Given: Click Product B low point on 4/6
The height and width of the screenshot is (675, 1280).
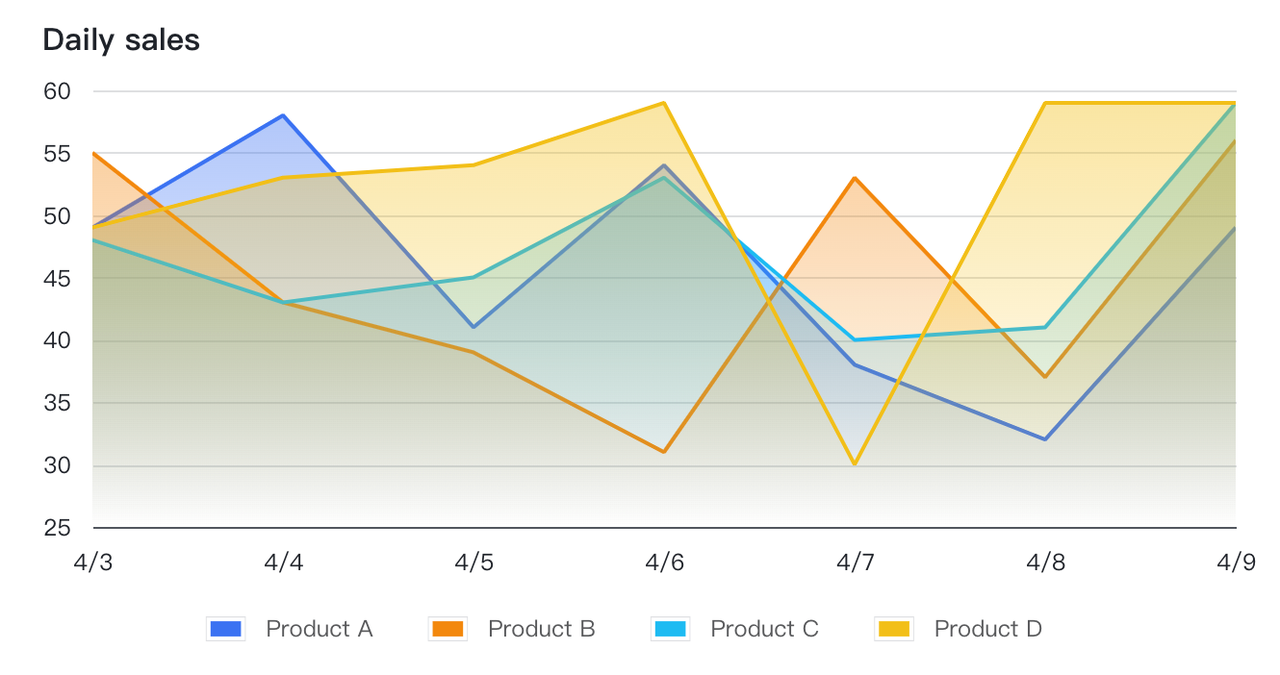Looking at the screenshot, I should 664,452.
